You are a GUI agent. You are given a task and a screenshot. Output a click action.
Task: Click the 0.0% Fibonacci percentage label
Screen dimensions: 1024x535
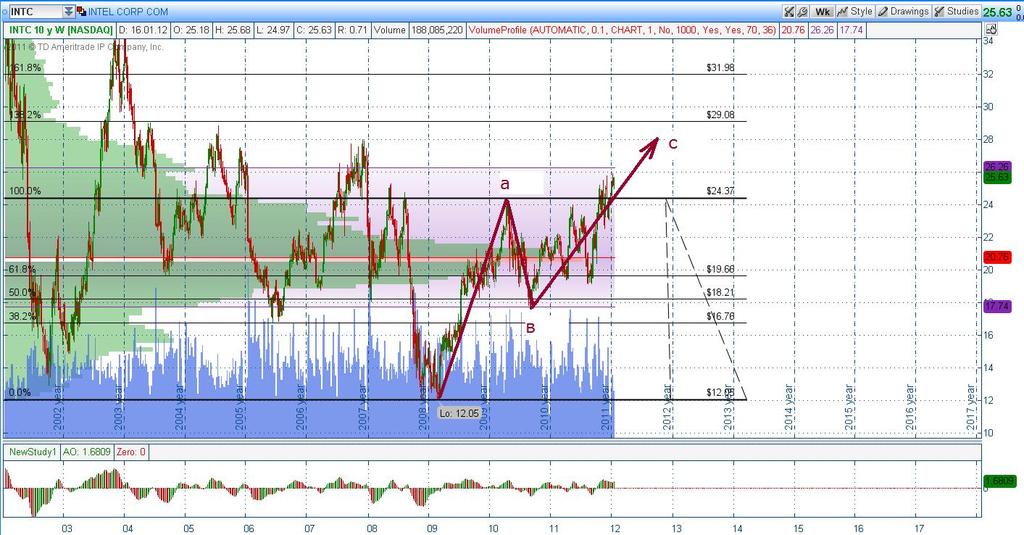pos(19,393)
